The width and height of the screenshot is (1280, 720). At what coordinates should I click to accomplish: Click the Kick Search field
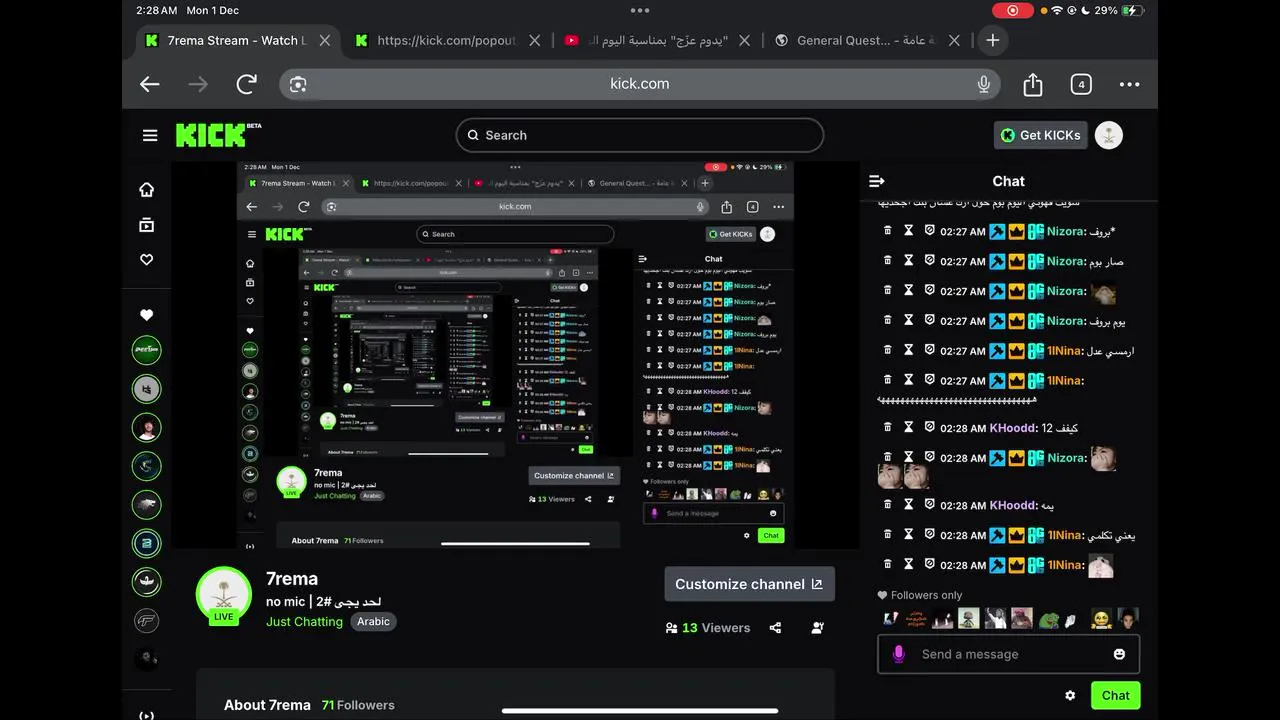pos(640,135)
